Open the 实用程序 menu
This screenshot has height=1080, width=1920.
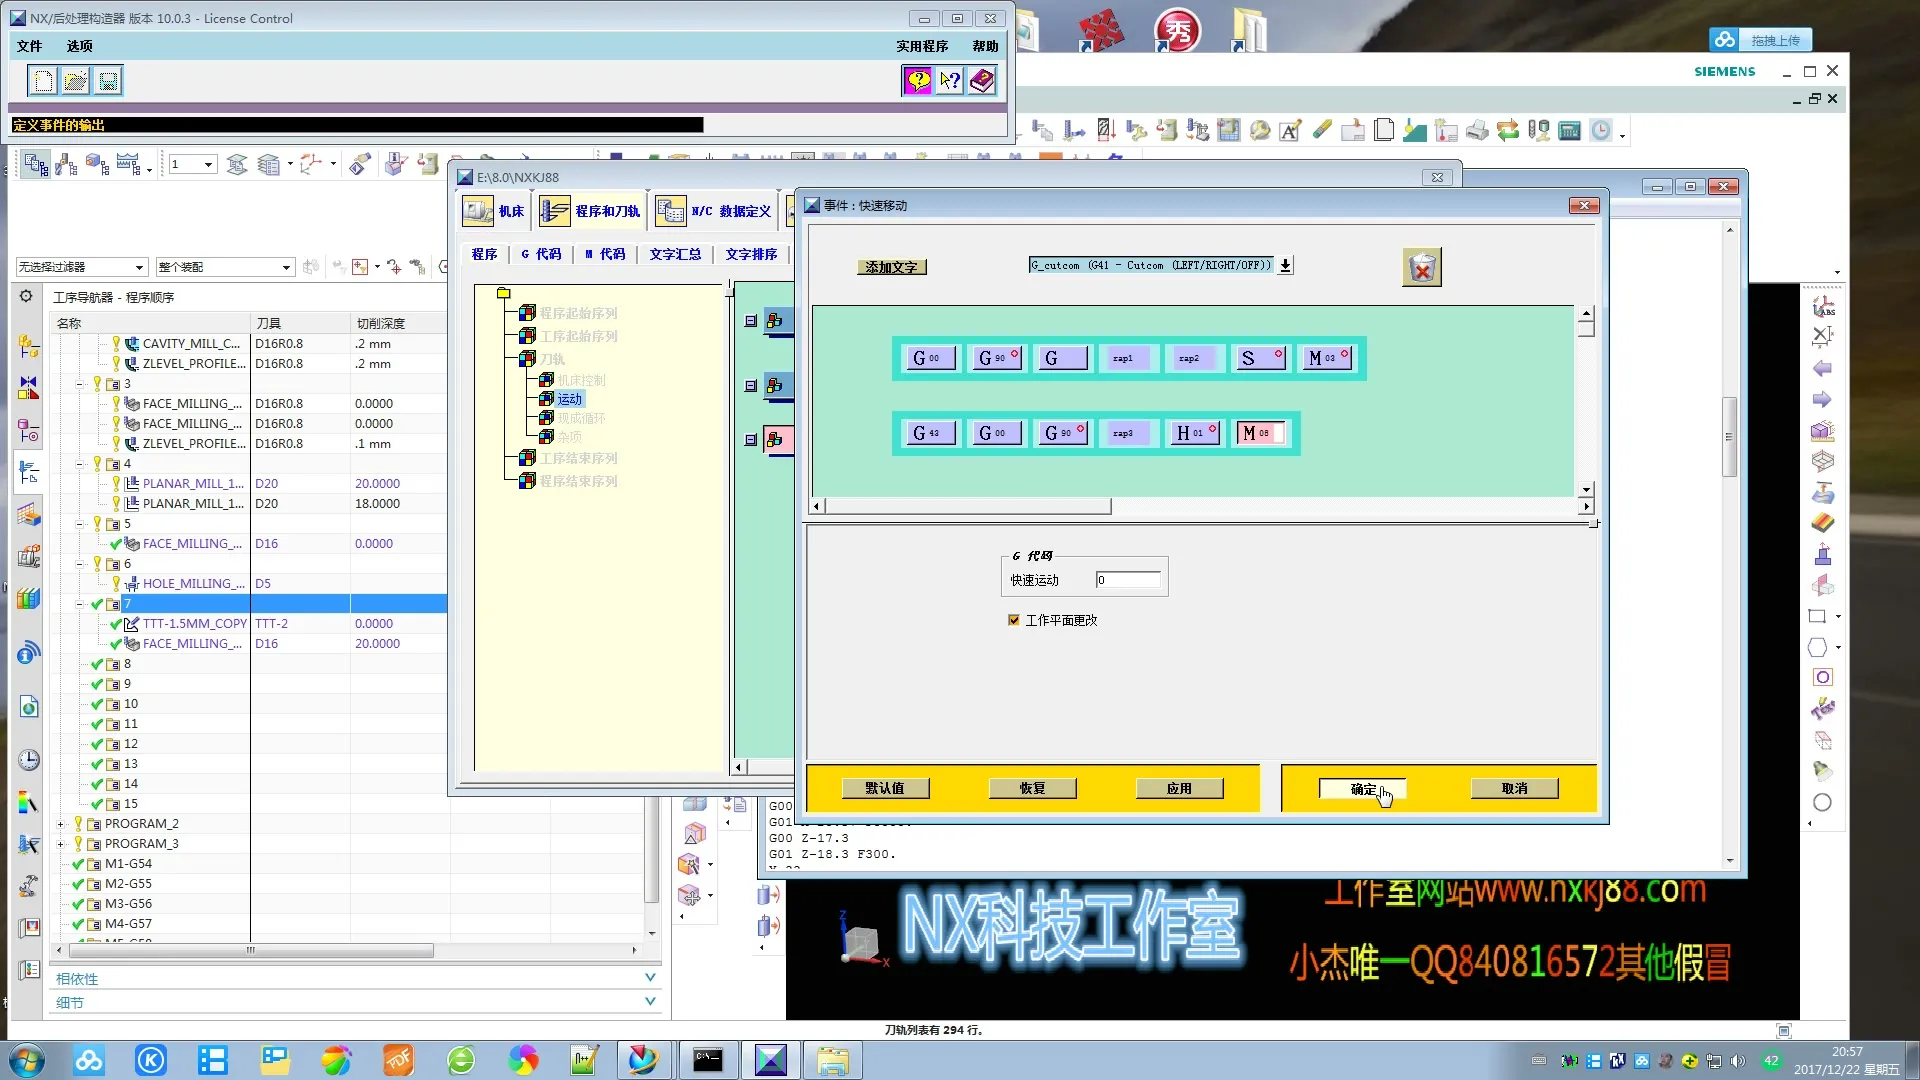(921, 46)
